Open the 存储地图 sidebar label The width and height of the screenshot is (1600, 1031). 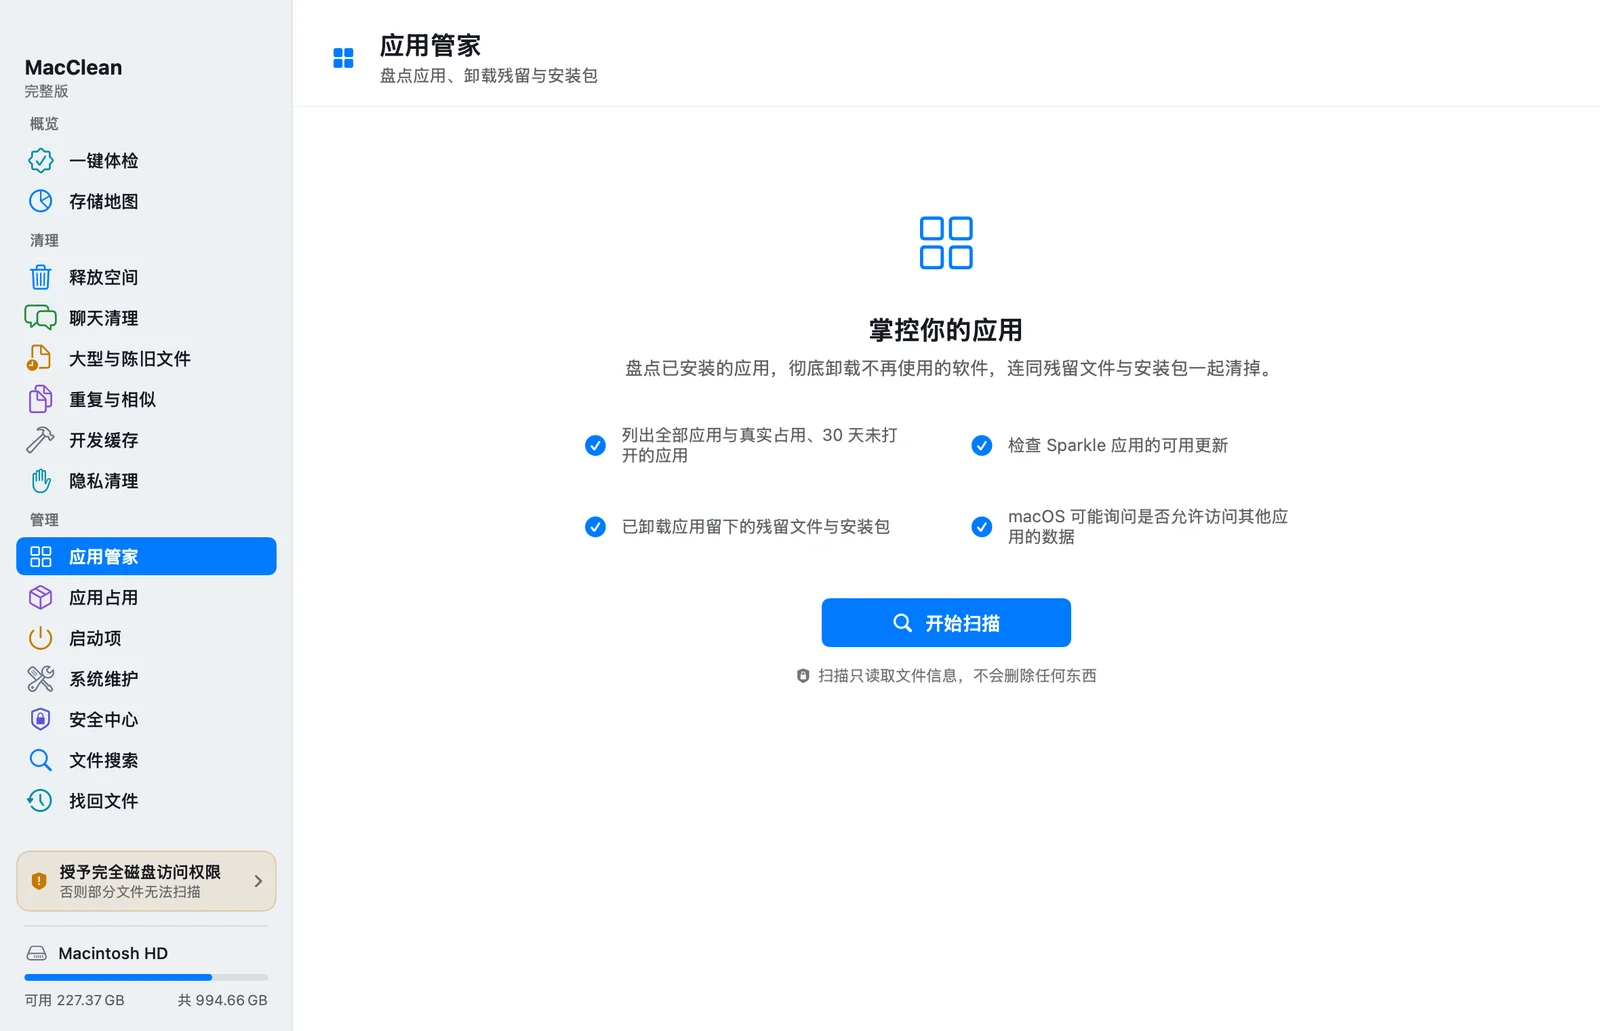pos(103,201)
